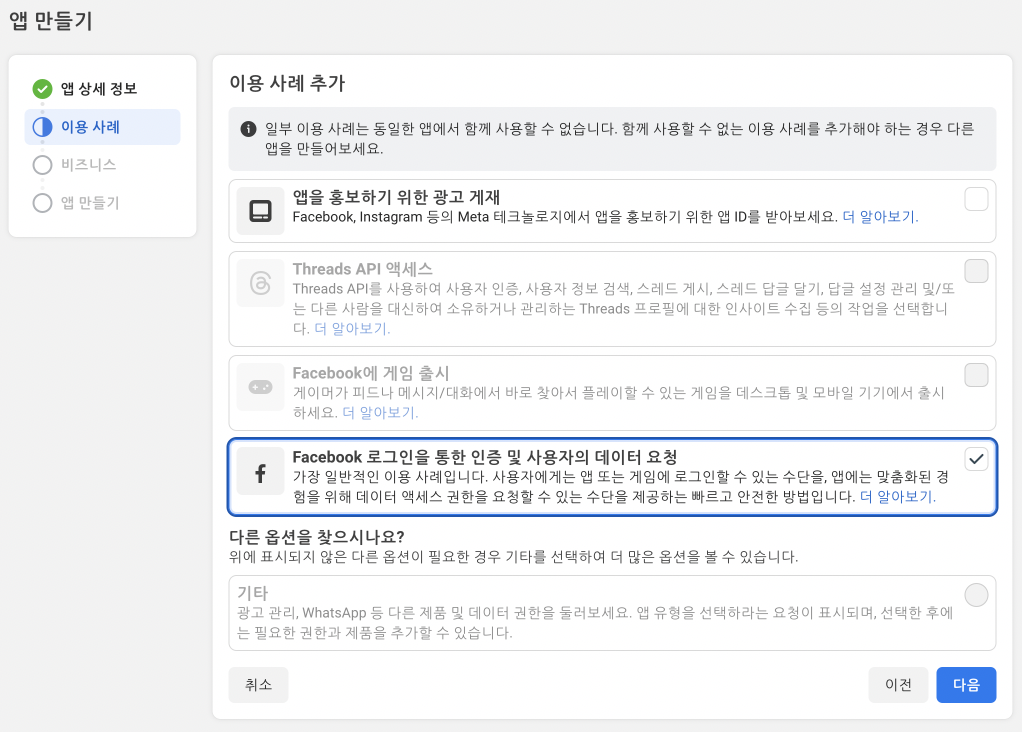Click 더 알아보기 link under Facebook에 게임 출시
Image resolution: width=1022 pixels, height=732 pixels.
pos(380,413)
